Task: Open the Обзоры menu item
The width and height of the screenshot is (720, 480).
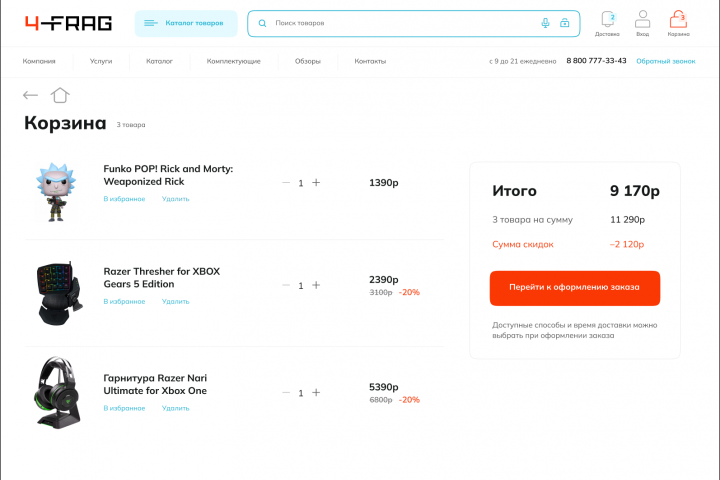Action: pos(307,61)
